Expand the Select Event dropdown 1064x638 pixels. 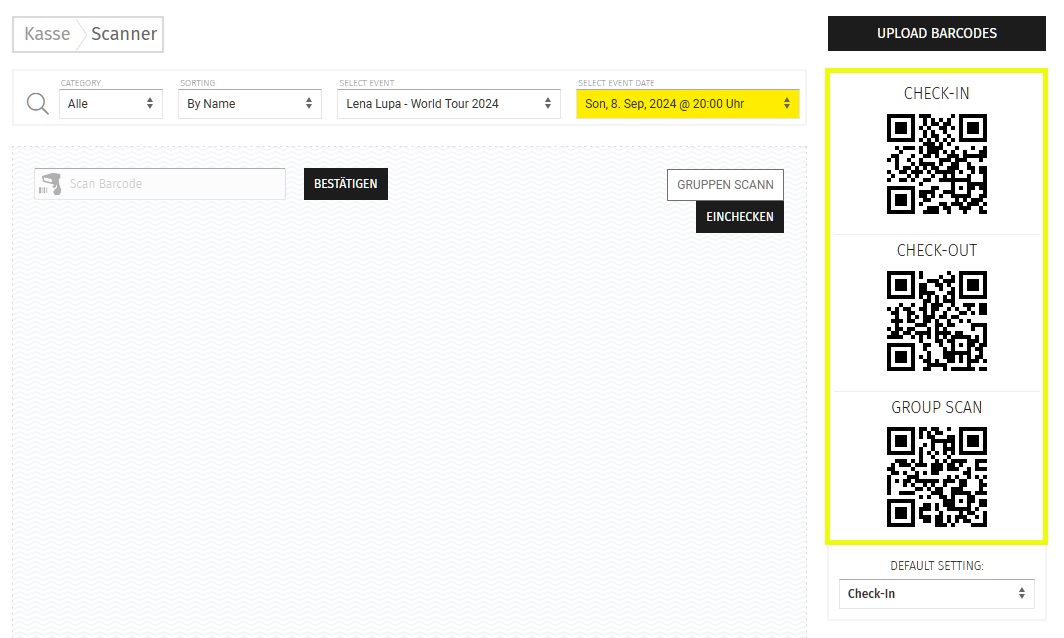click(x=448, y=103)
